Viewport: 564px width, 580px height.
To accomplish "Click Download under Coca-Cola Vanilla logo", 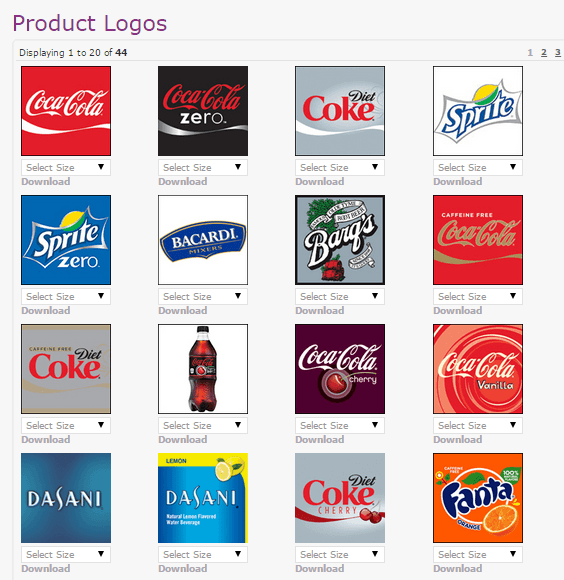I will tap(457, 439).
